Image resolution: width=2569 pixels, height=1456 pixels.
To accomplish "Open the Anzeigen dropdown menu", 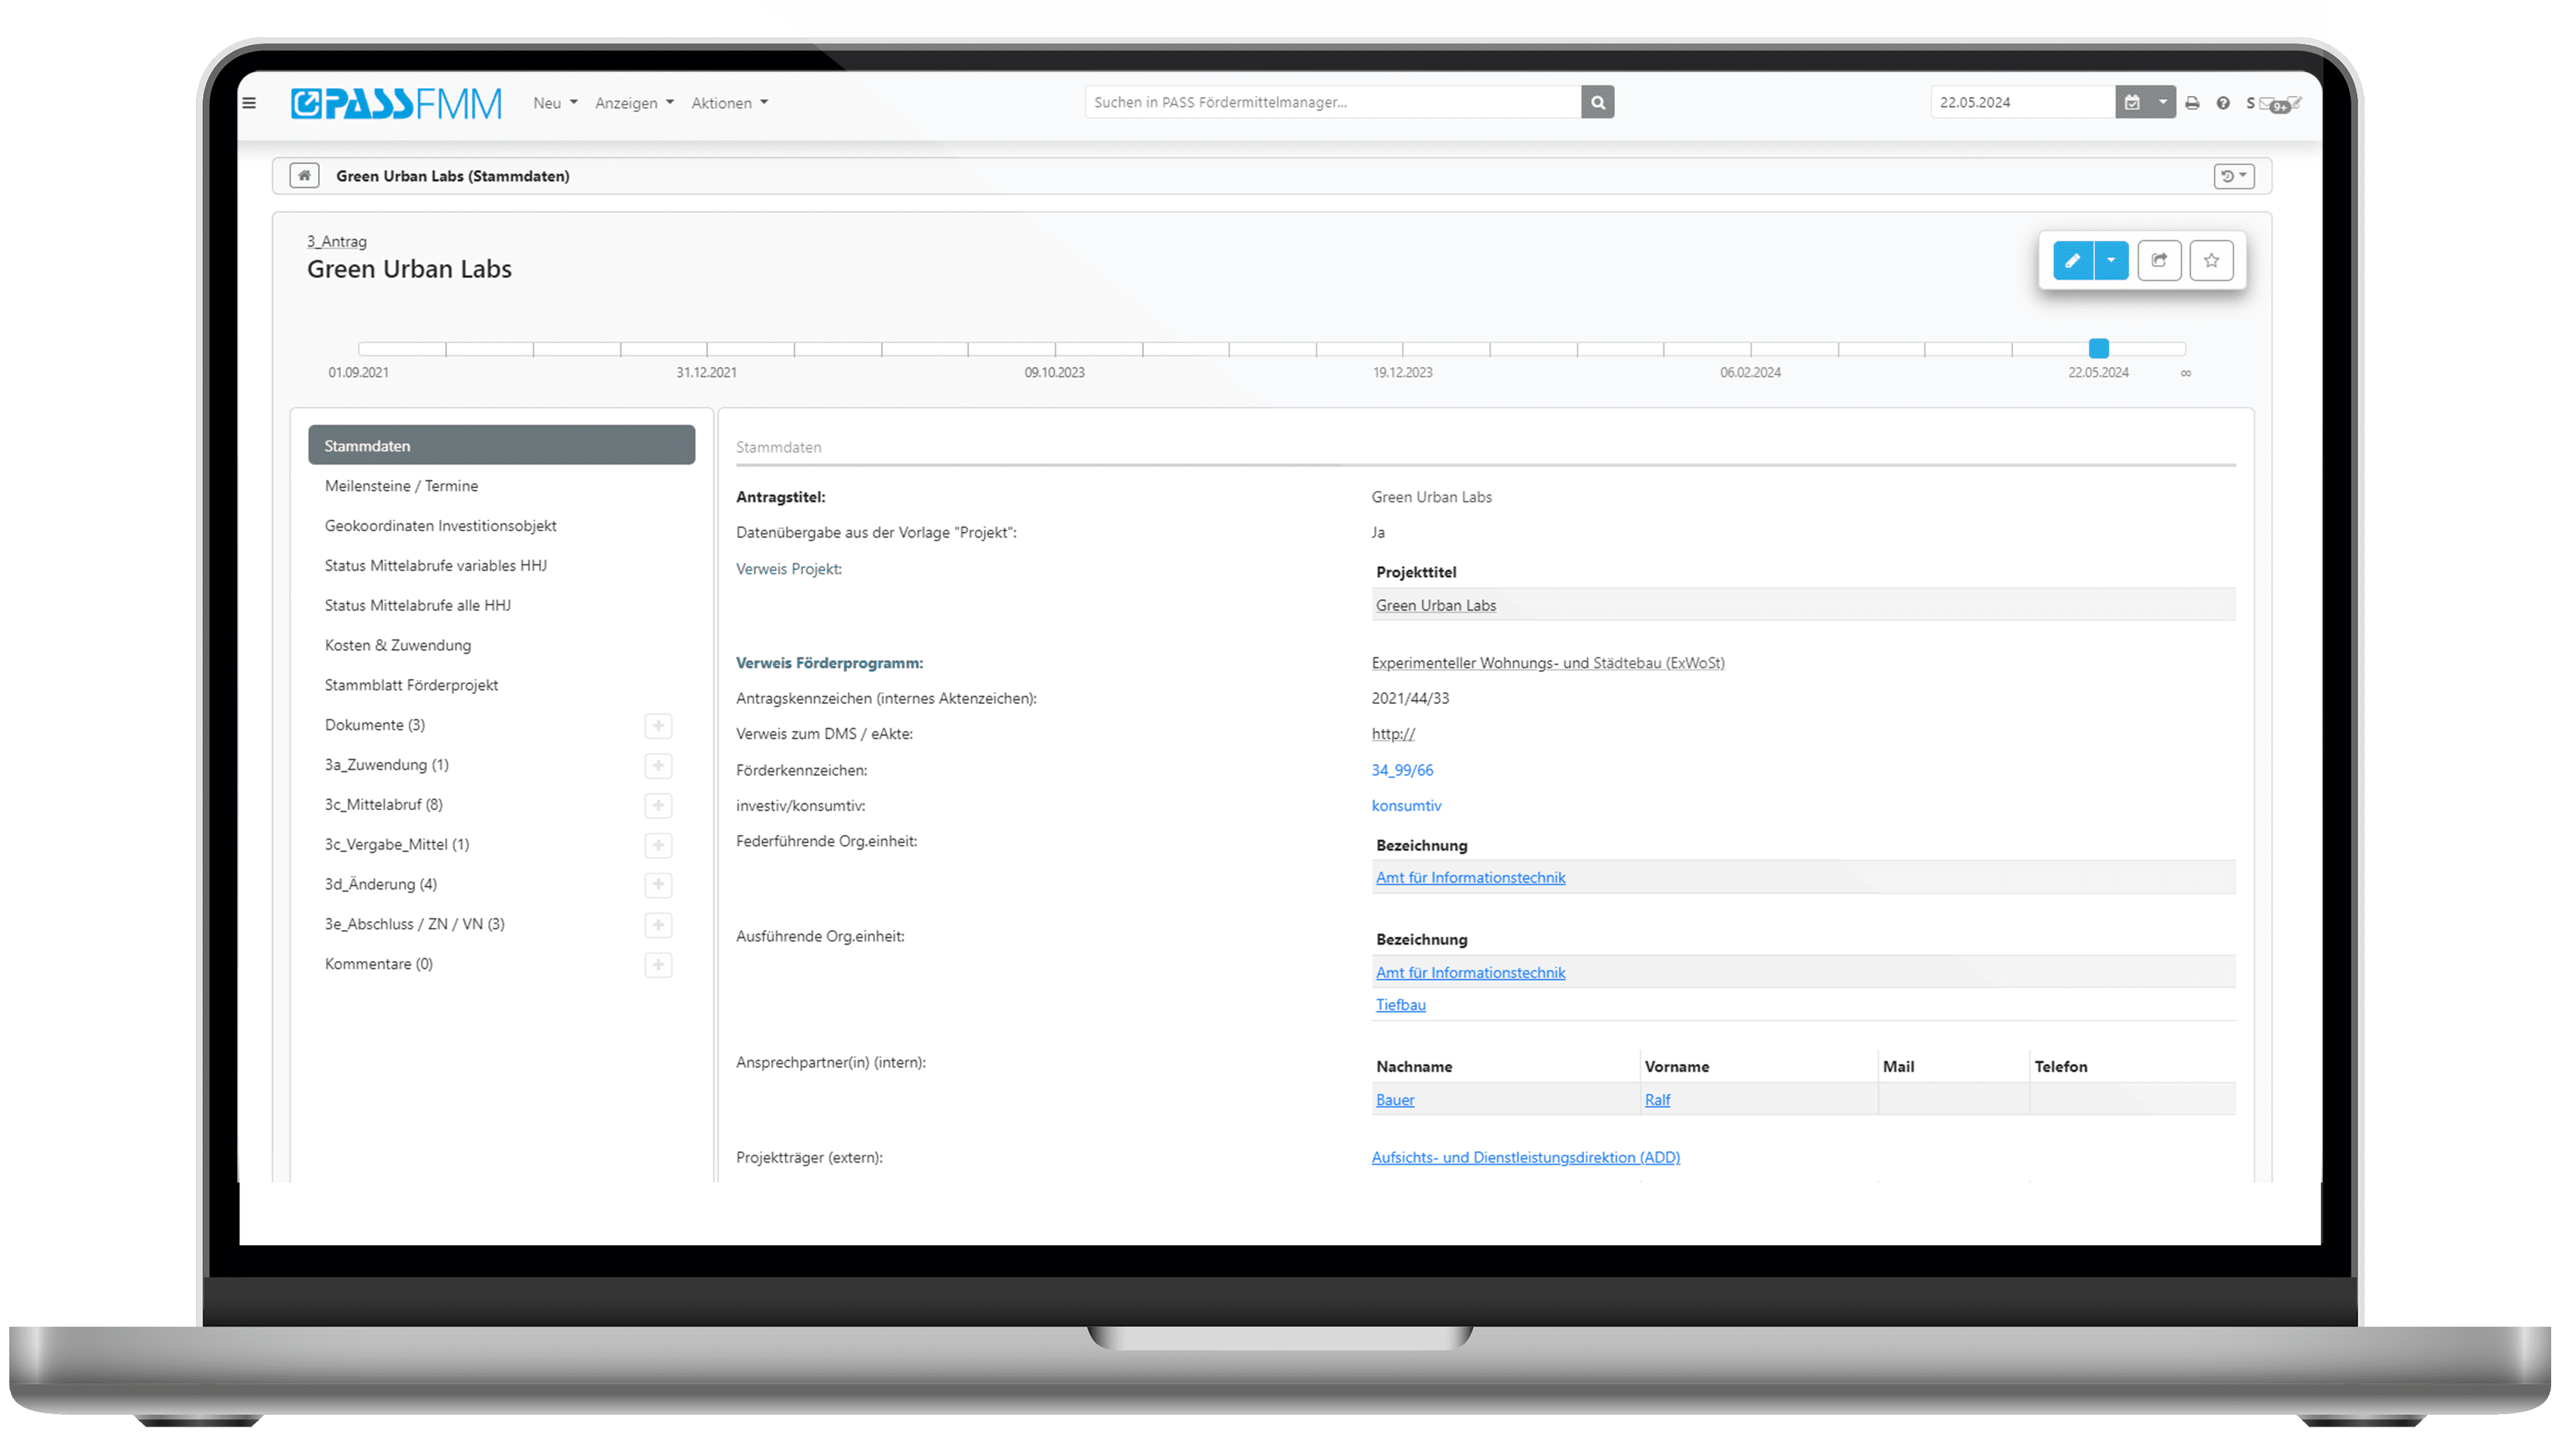I will click(634, 103).
